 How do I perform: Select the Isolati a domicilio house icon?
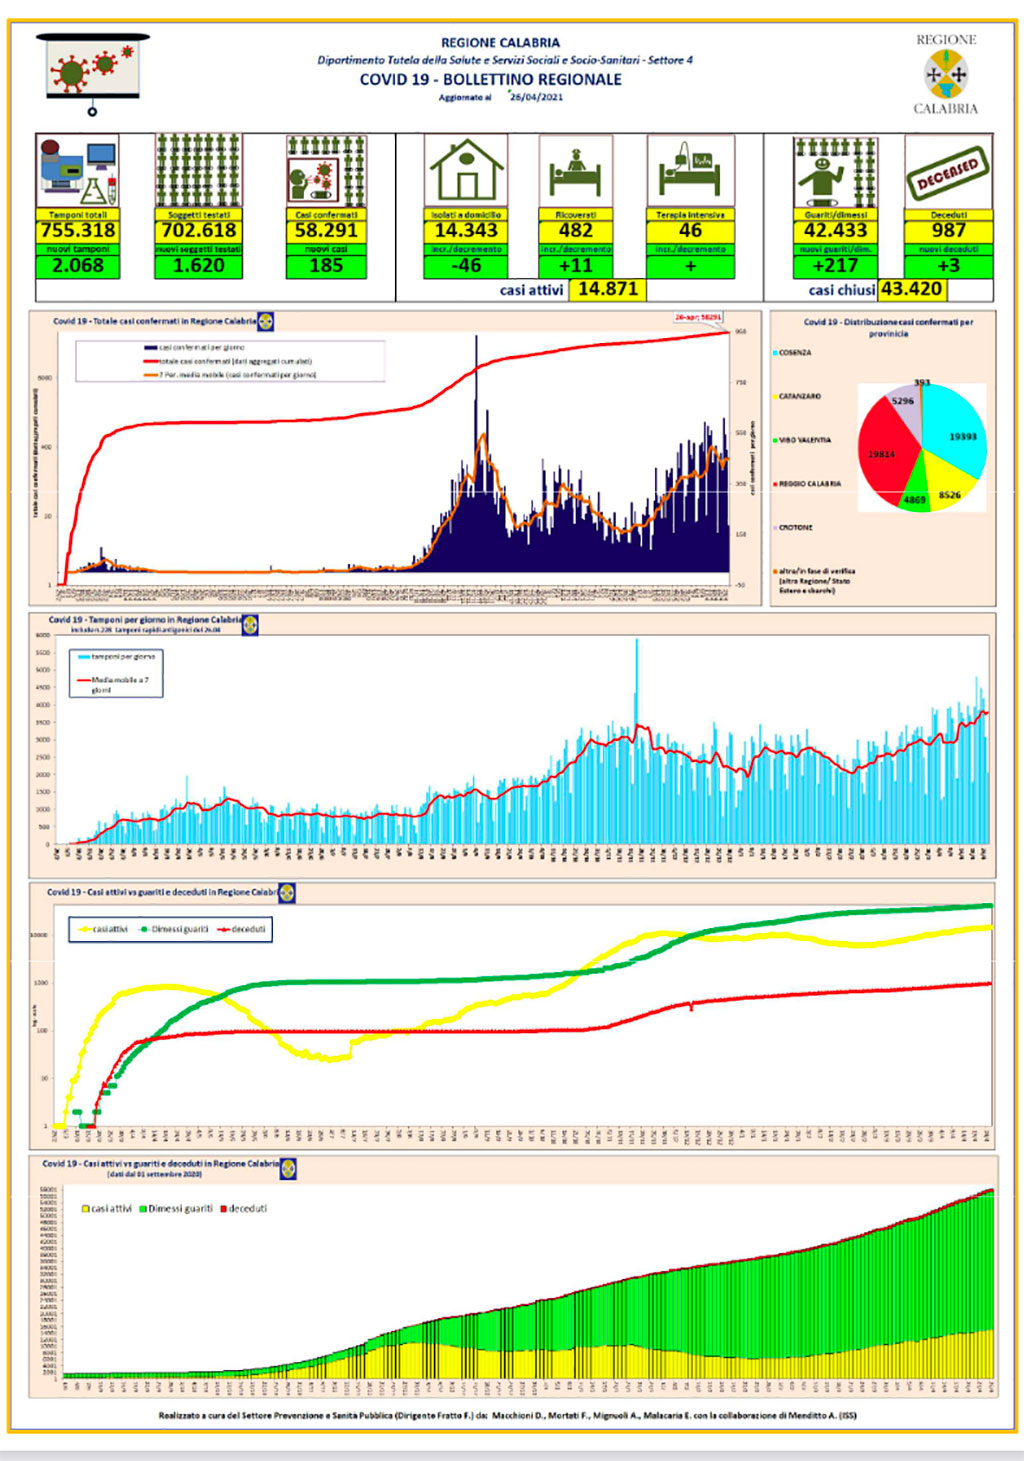(466, 171)
